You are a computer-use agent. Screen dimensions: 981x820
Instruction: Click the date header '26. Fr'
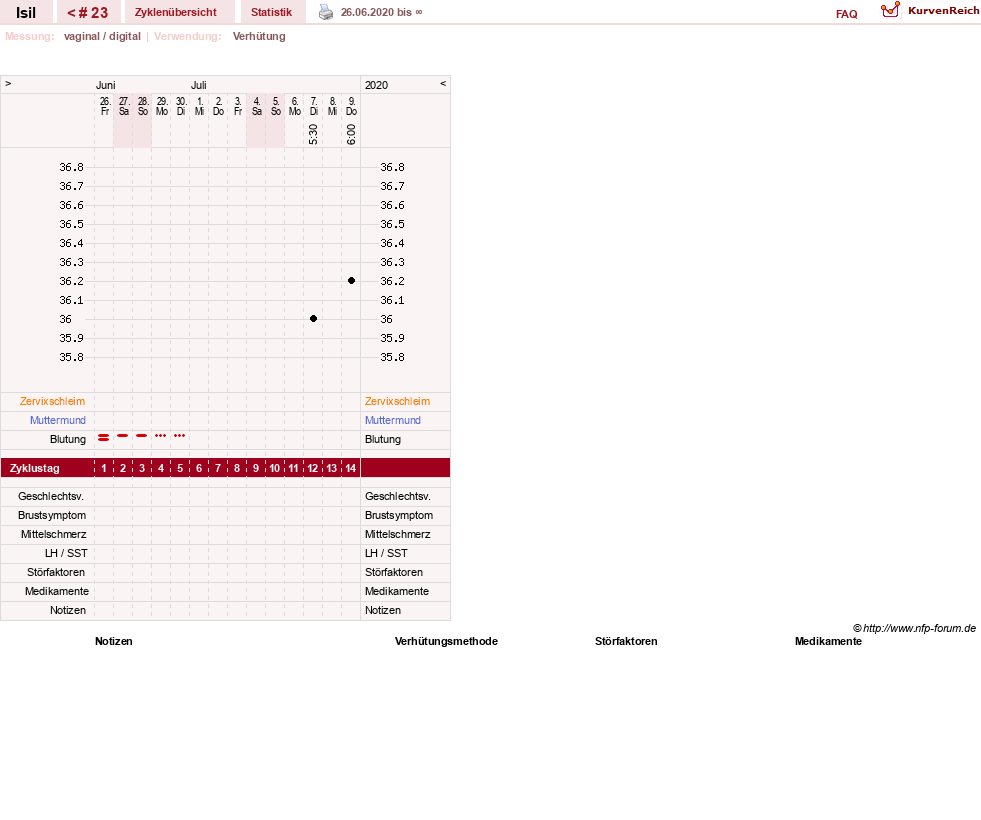click(x=105, y=106)
